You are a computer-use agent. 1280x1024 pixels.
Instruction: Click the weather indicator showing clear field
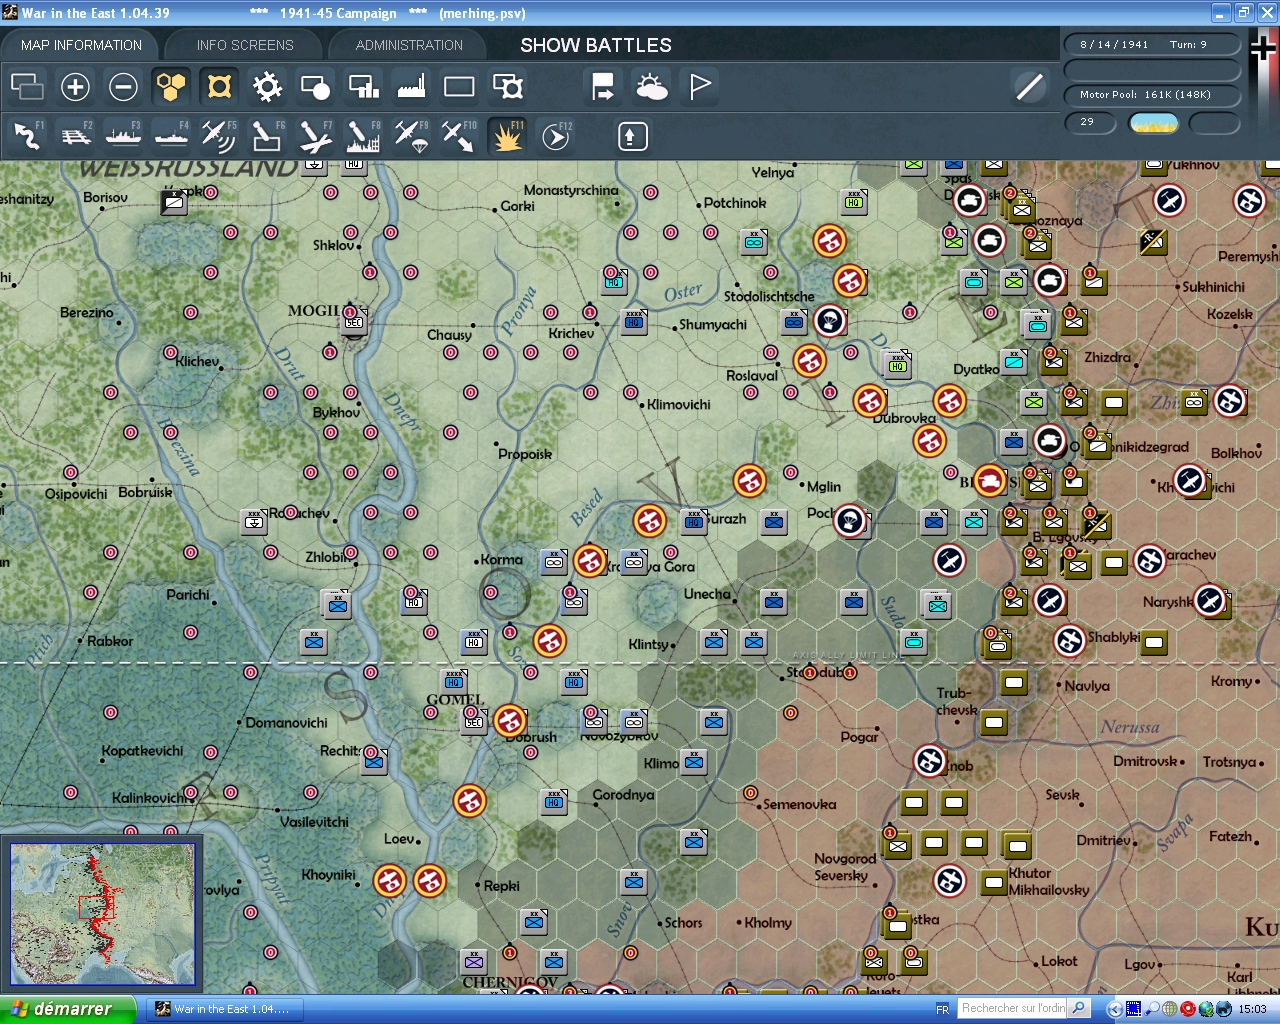pyautogui.click(x=1154, y=123)
